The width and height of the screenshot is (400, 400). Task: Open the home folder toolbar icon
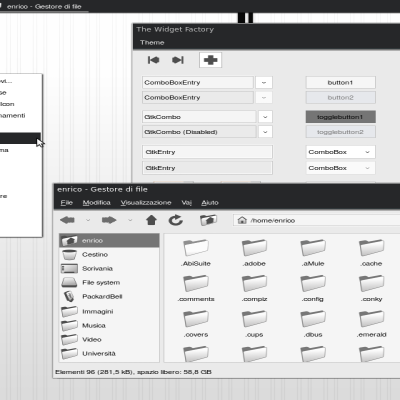tap(208, 220)
